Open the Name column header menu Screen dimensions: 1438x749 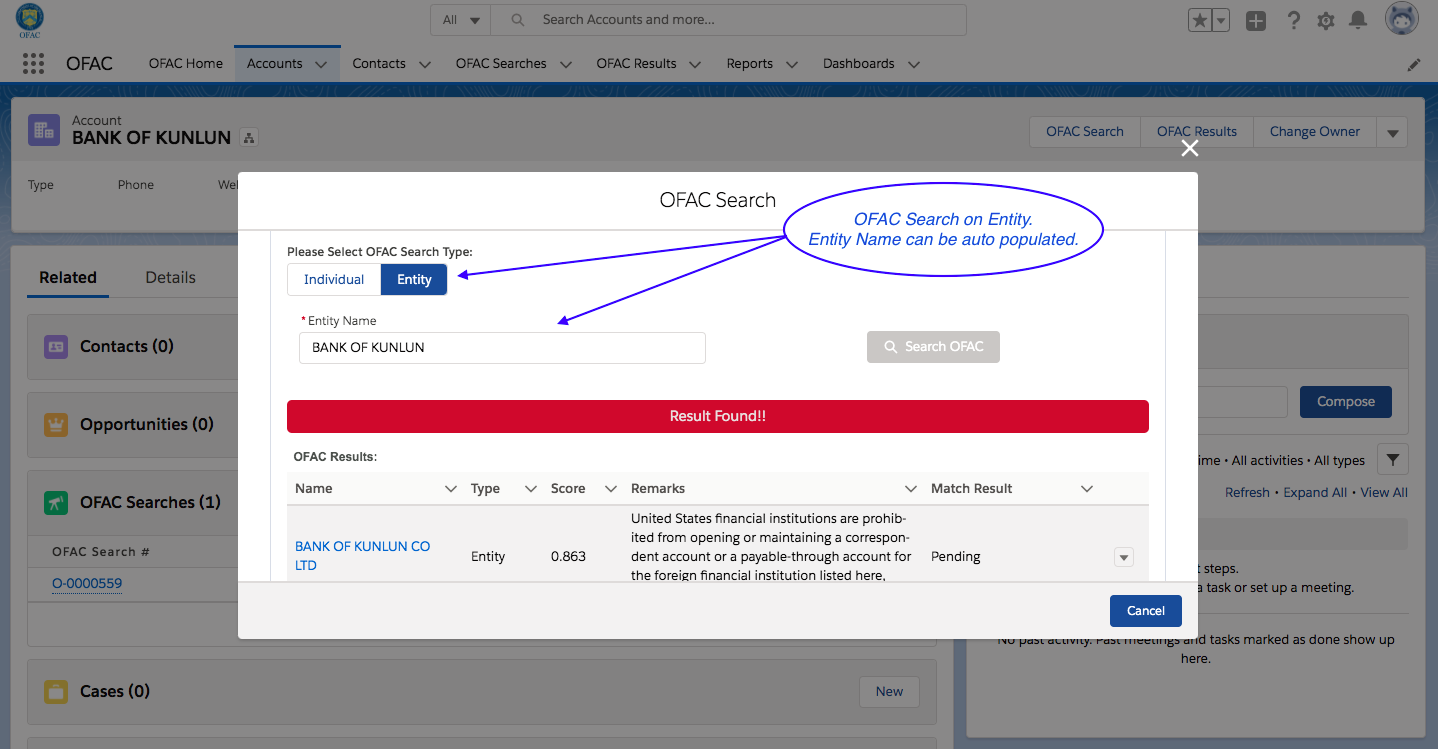coord(450,489)
